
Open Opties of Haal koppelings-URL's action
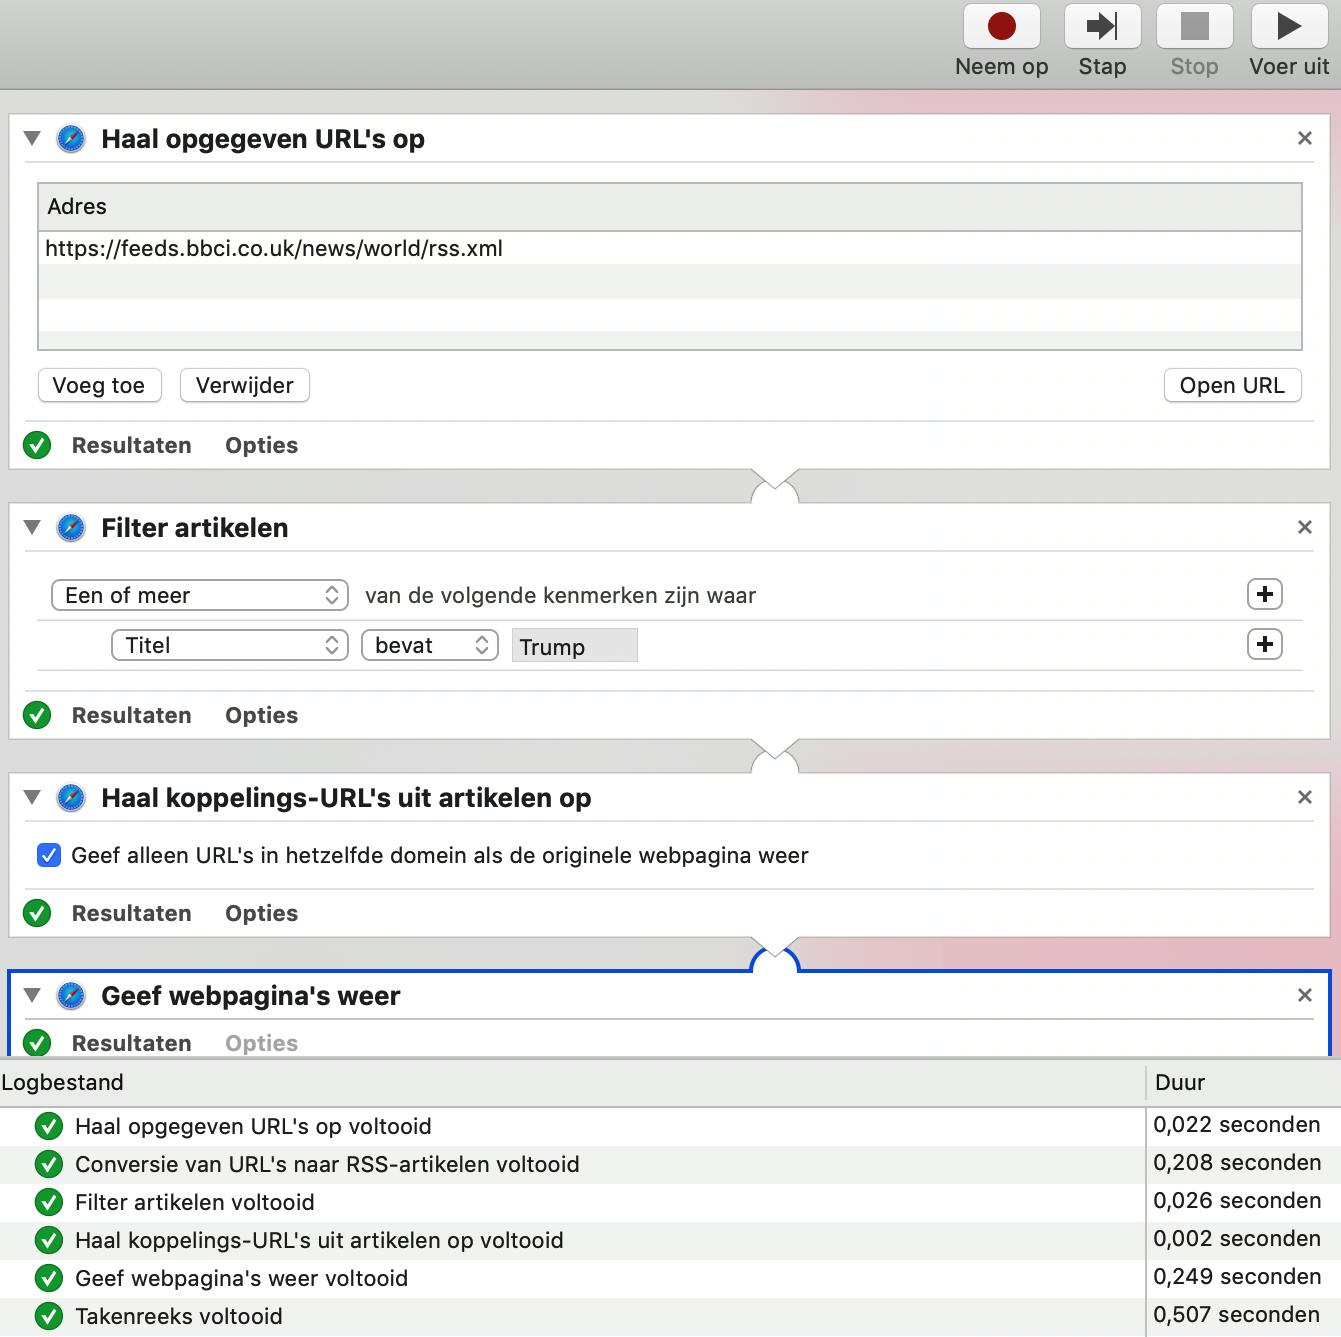click(x=261, y=913)
